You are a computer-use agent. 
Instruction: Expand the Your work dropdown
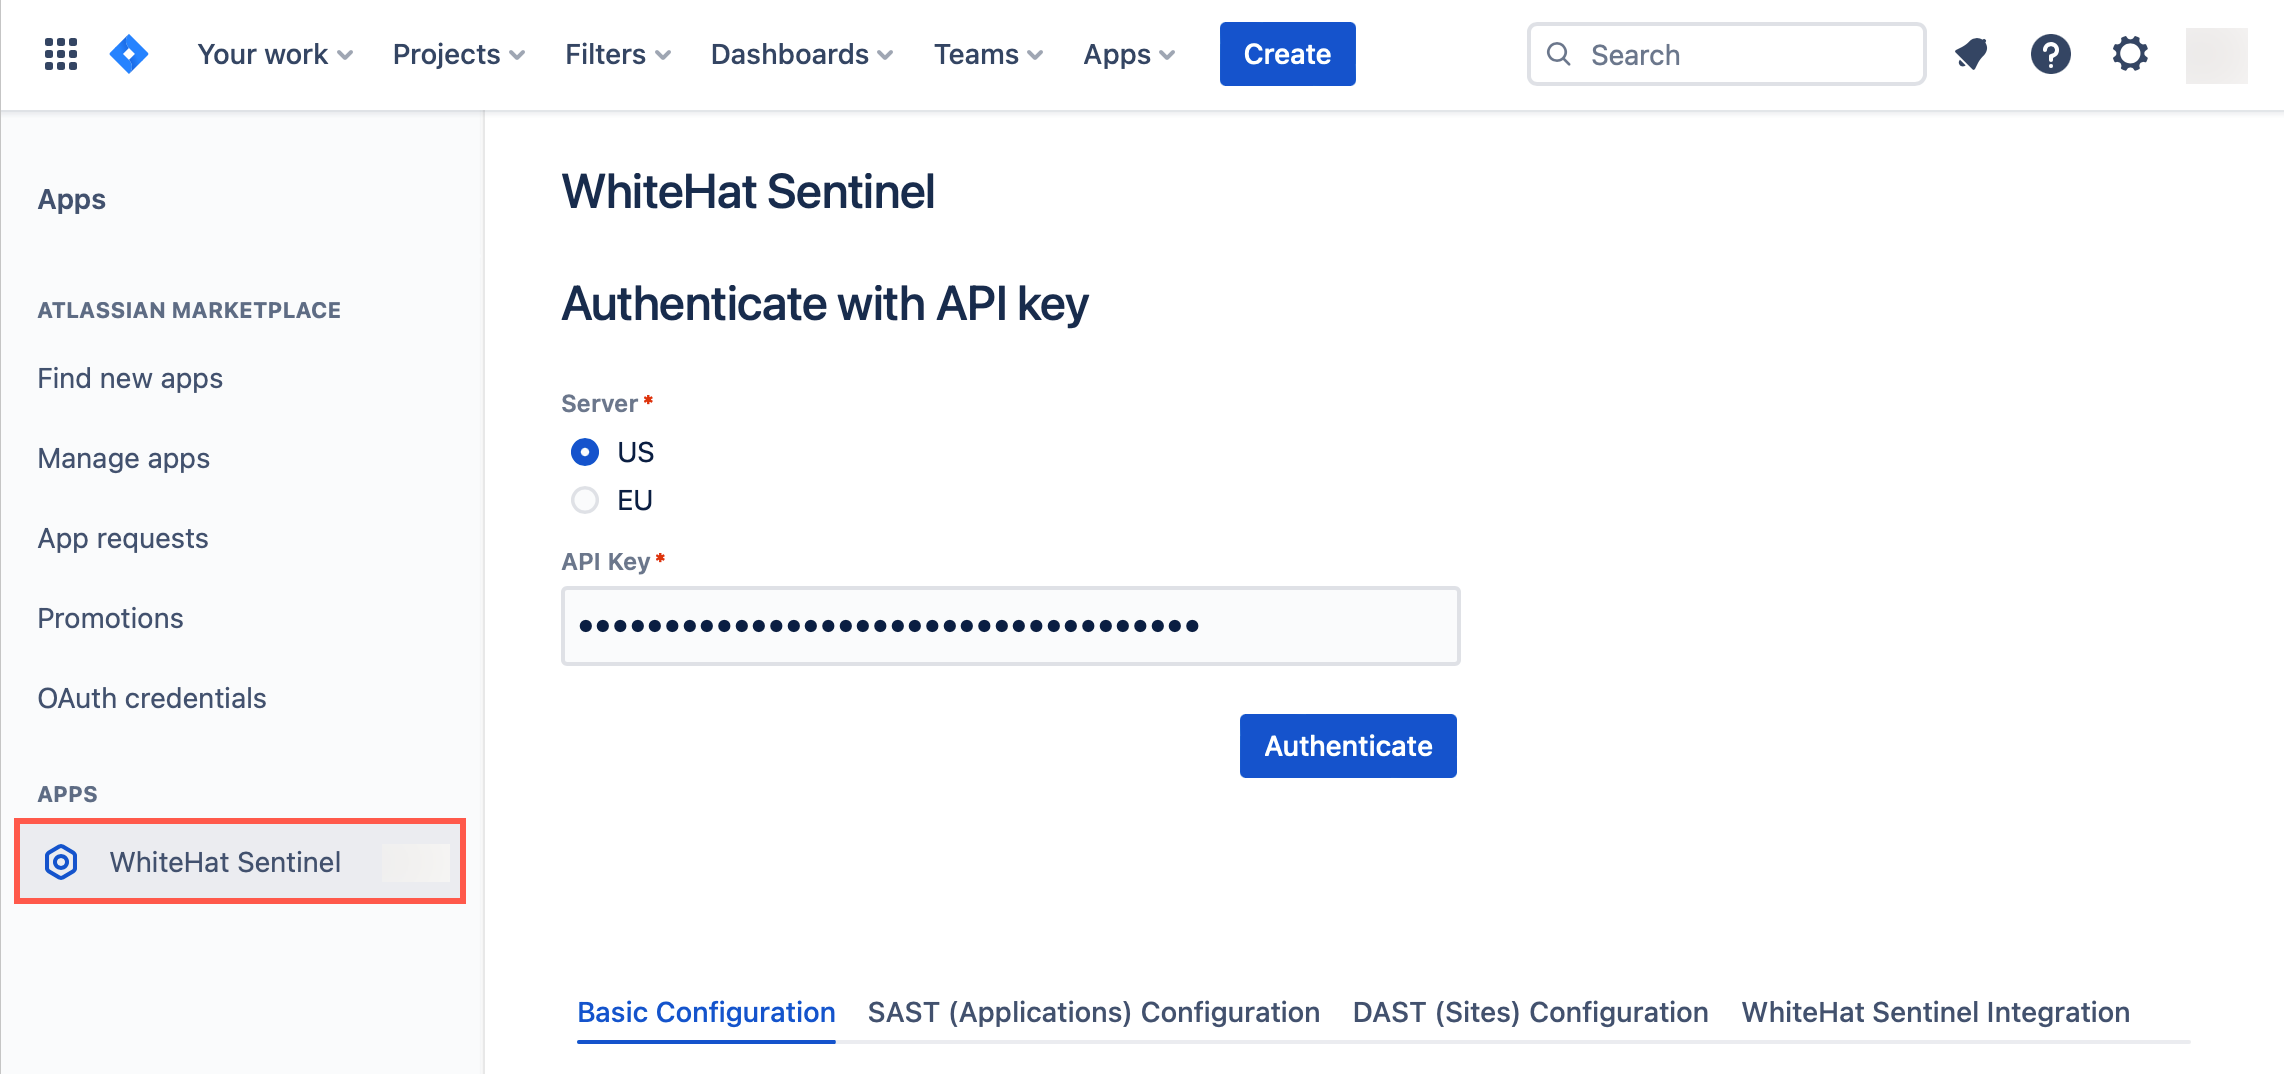click(275, 54)
